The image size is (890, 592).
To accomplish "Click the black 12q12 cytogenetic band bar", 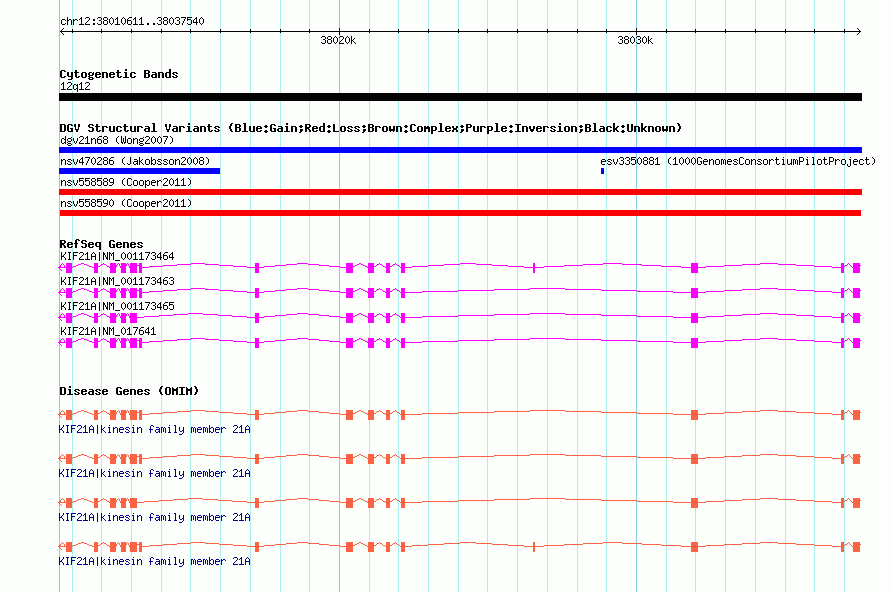I will point(460,97).
